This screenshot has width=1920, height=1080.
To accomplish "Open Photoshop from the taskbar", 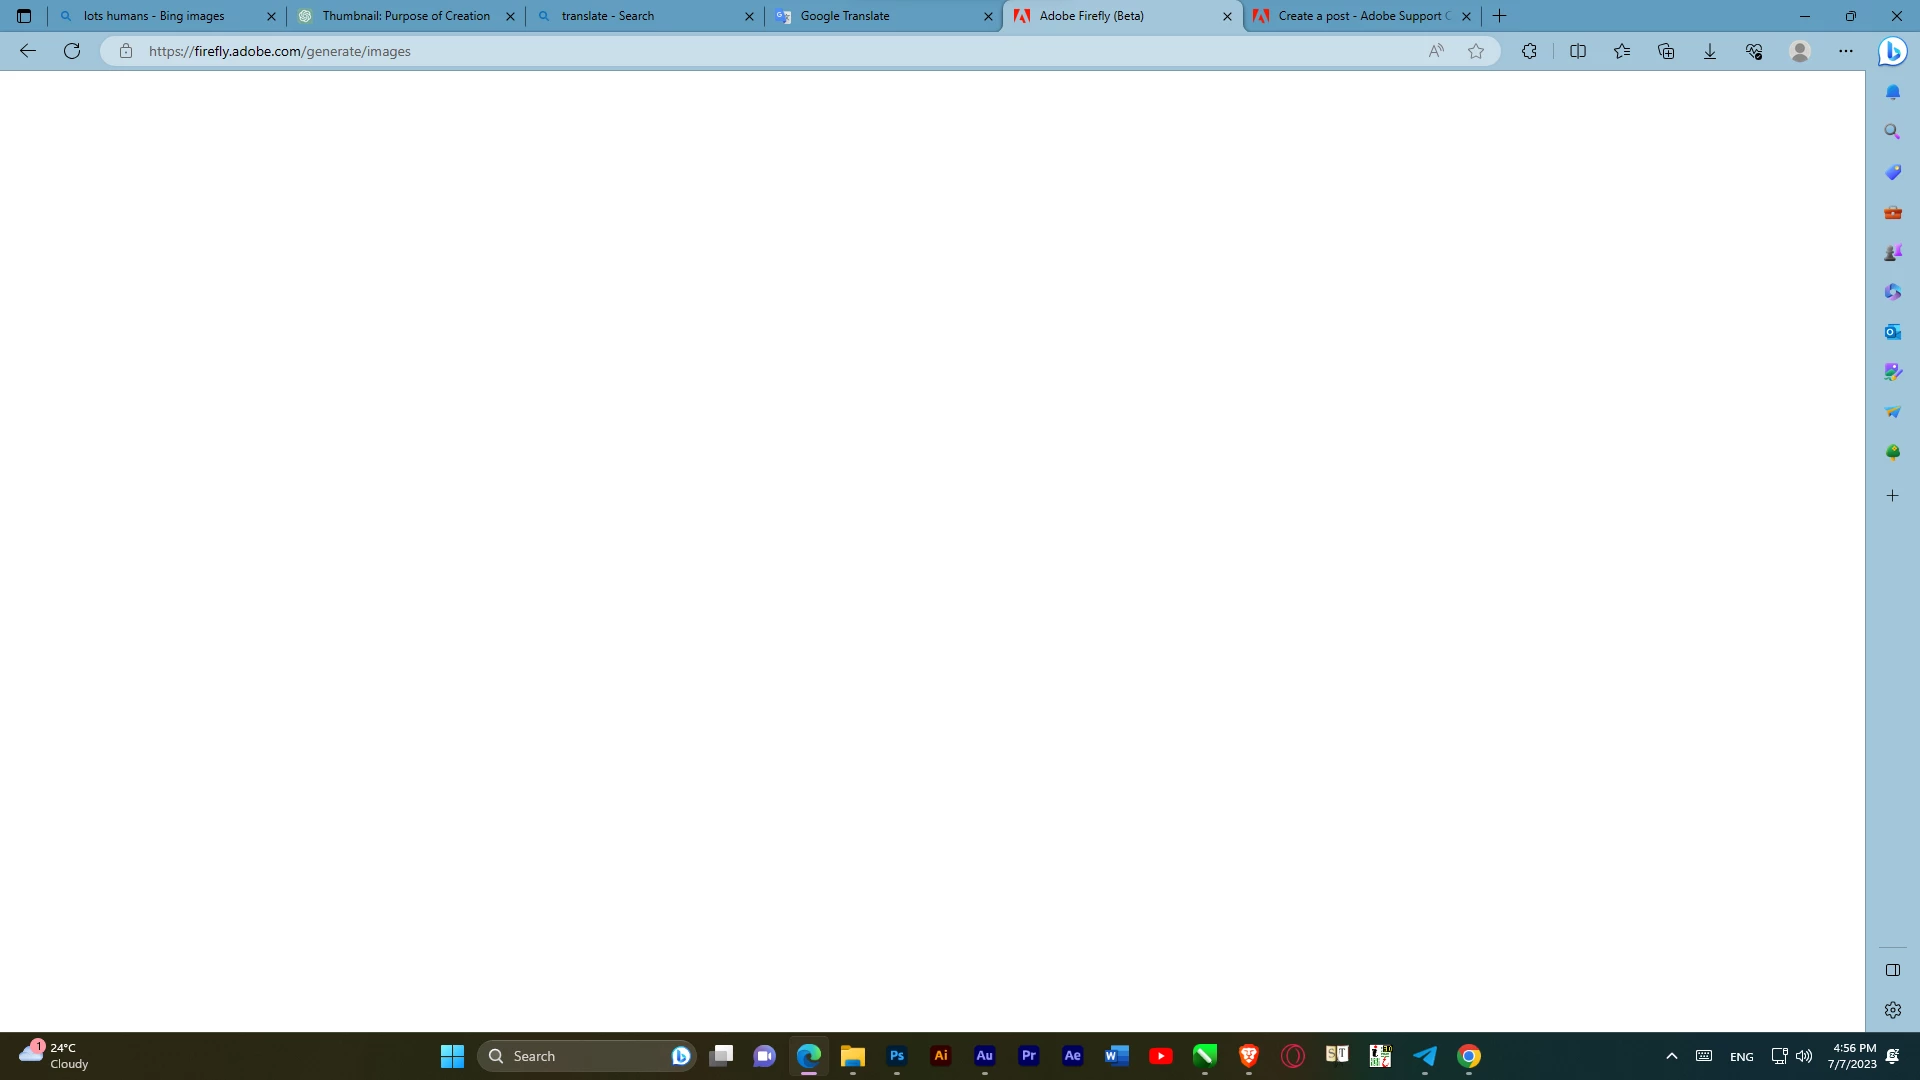I will pyautogui.click(x=897, y=1056).
